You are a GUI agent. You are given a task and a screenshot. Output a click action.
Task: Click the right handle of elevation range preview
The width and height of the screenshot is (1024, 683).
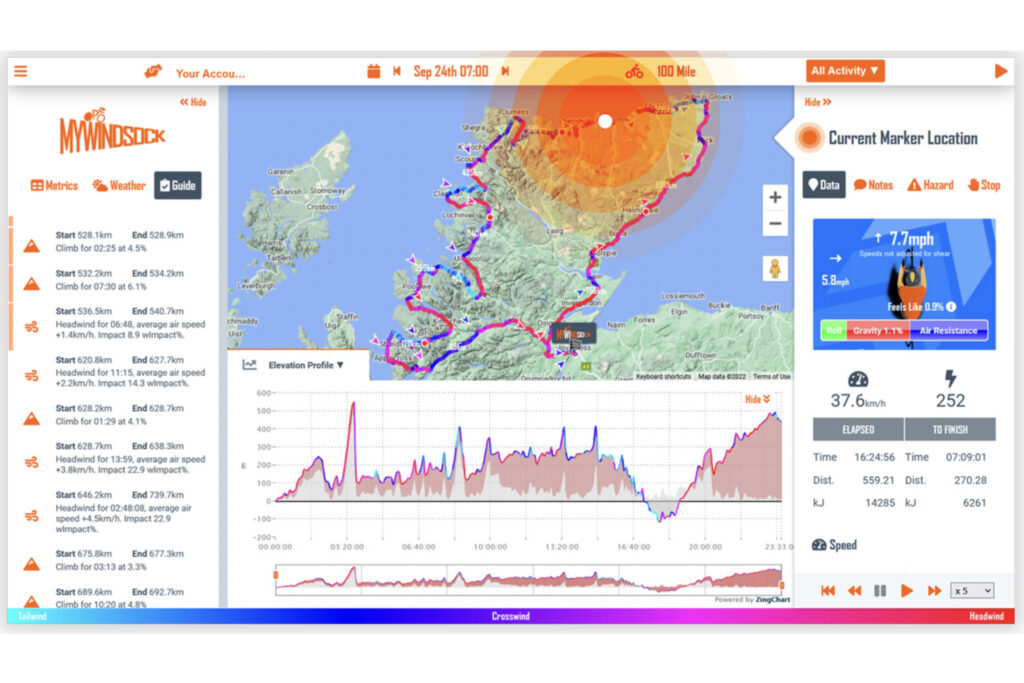pos(782,585)
